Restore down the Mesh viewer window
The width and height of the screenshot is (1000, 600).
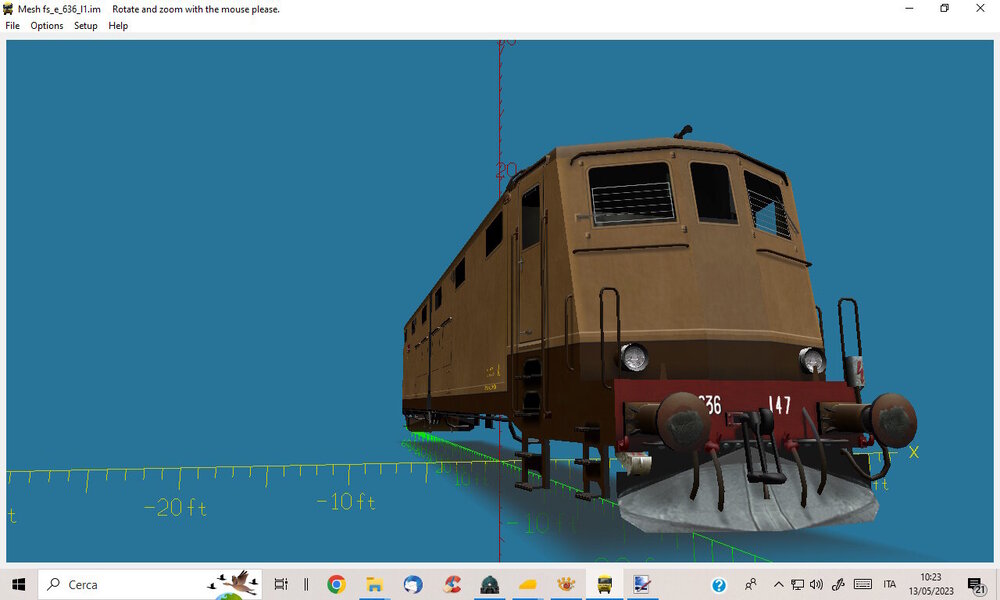point(945,8)
